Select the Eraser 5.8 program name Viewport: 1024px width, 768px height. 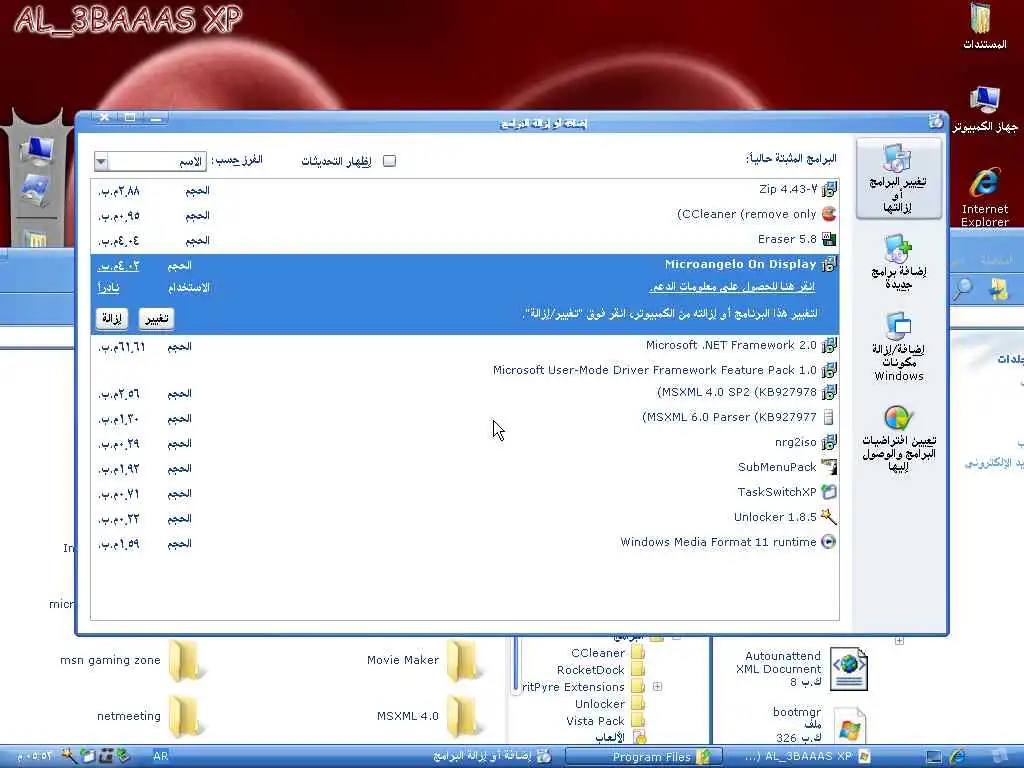click(787, 239)
